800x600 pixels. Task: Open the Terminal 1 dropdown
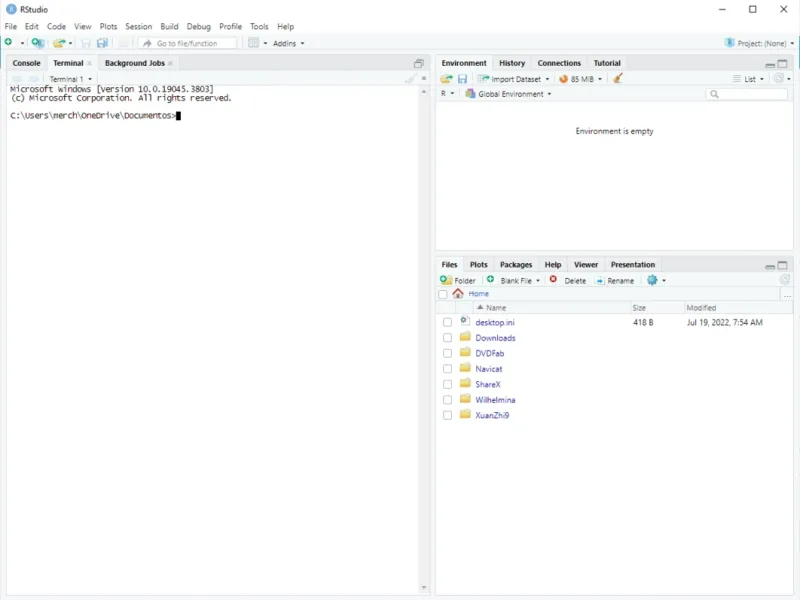tap(70, 79)
